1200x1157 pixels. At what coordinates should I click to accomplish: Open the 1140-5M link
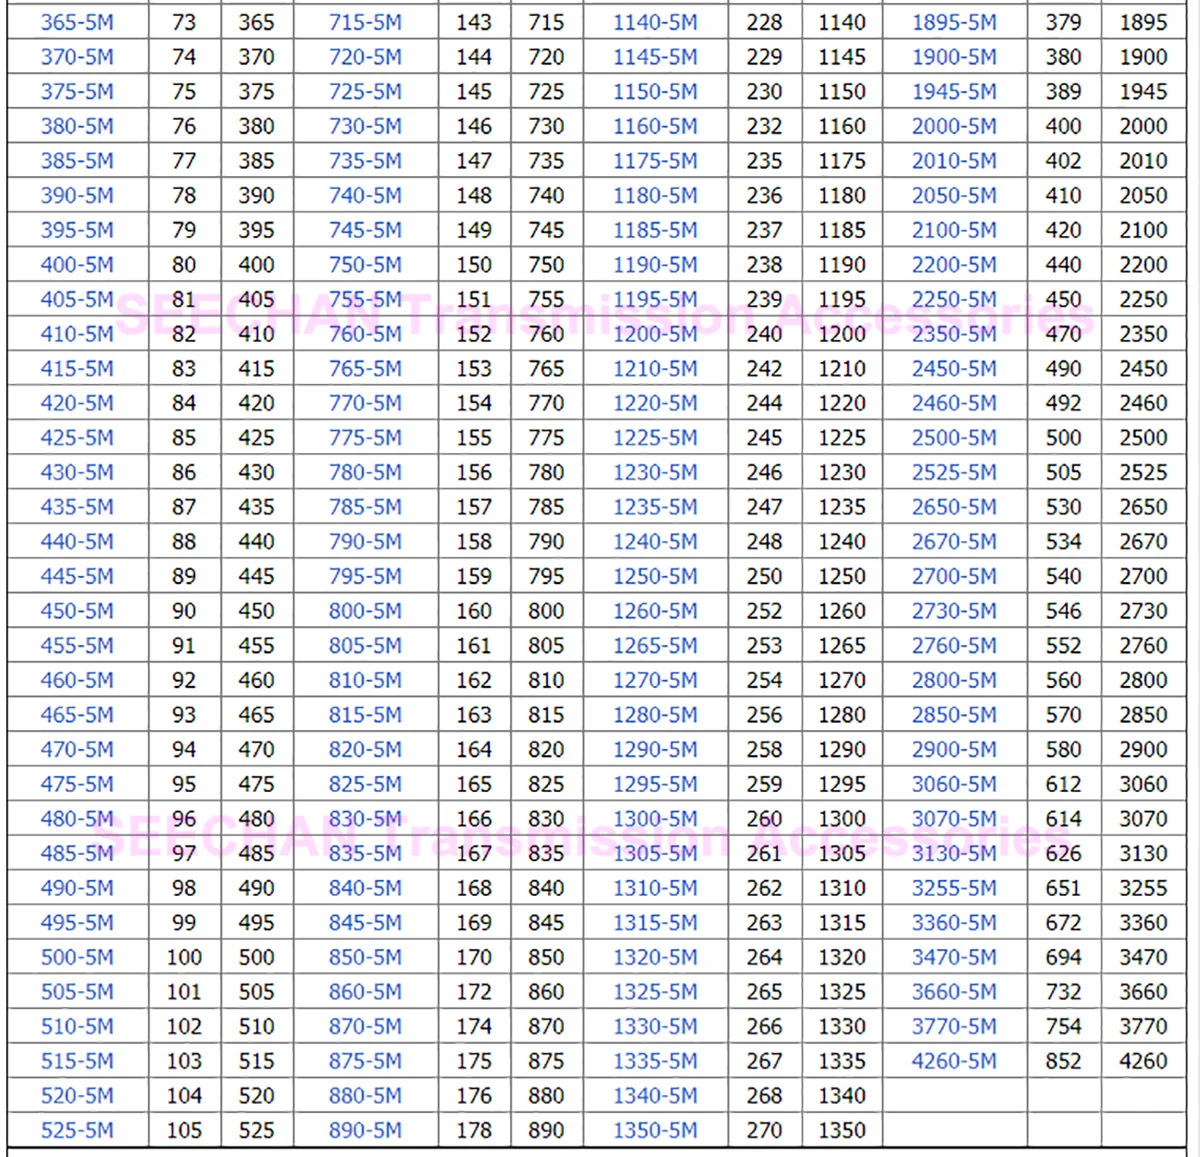pyautogui.click(x=655, y=22)
